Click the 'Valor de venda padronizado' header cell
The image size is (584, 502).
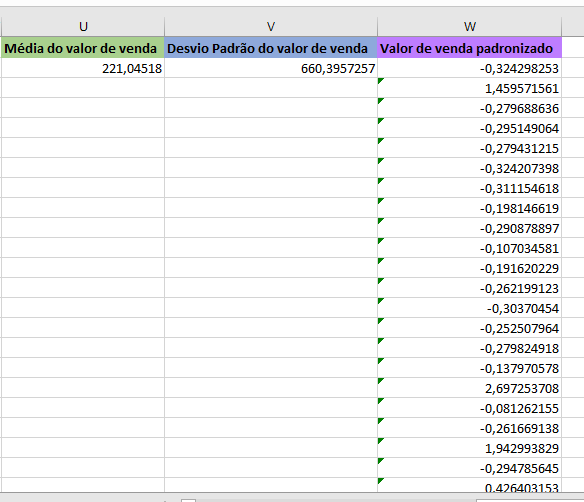(469, 48)
